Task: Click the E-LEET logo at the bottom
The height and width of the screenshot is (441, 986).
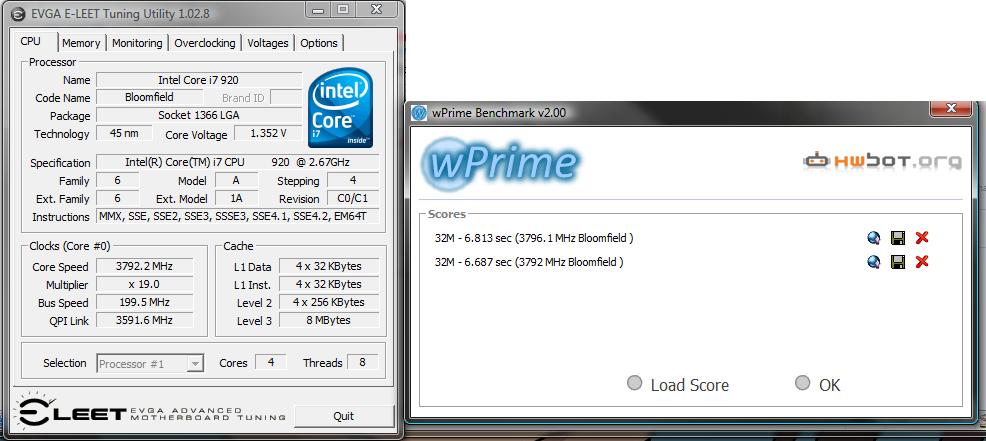Action: 151,413
